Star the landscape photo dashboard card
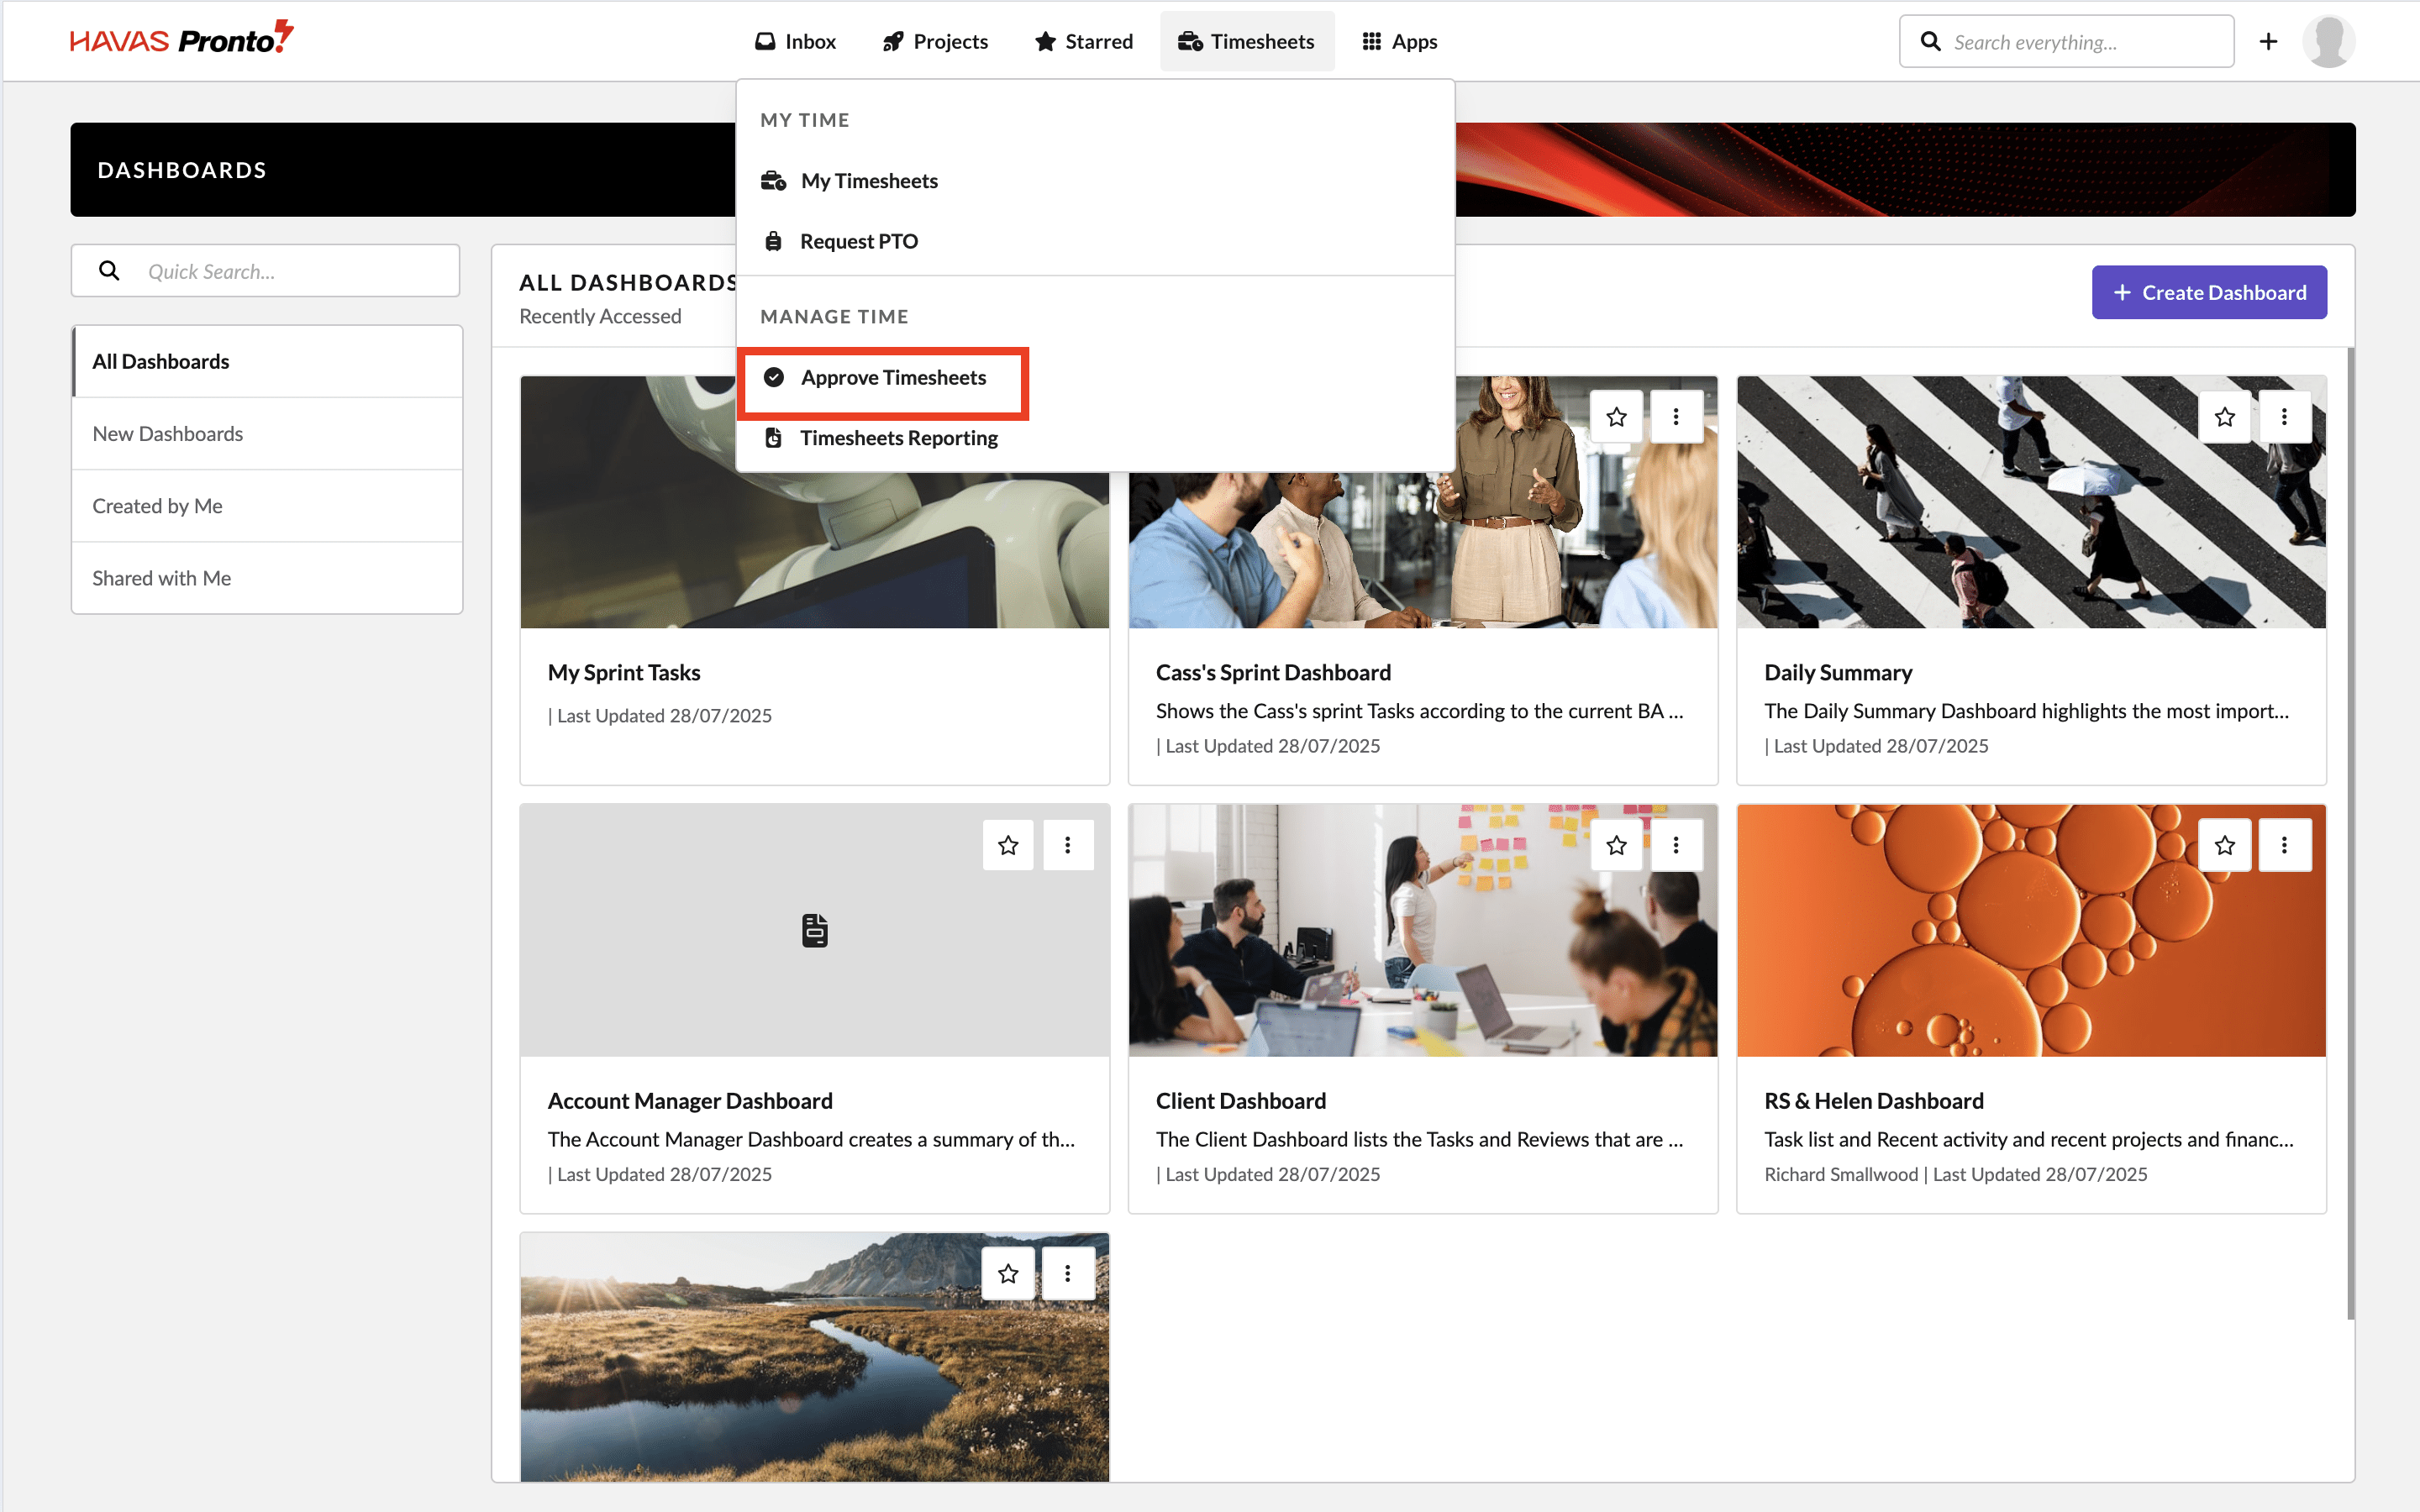 pyautogui.click(x=1008, y=1273)
